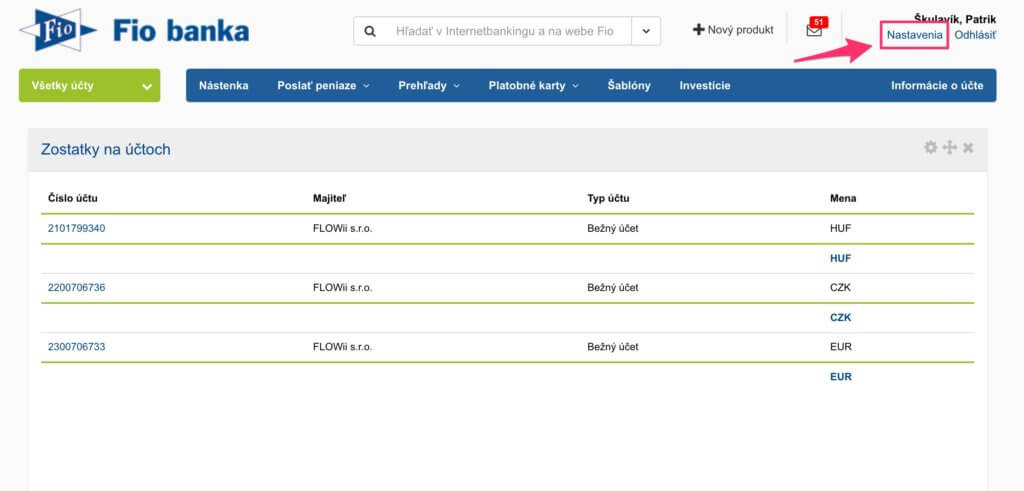Expand the Platobné karty menu
This screenshot has width=1024, height=491.
click(534, 86)
